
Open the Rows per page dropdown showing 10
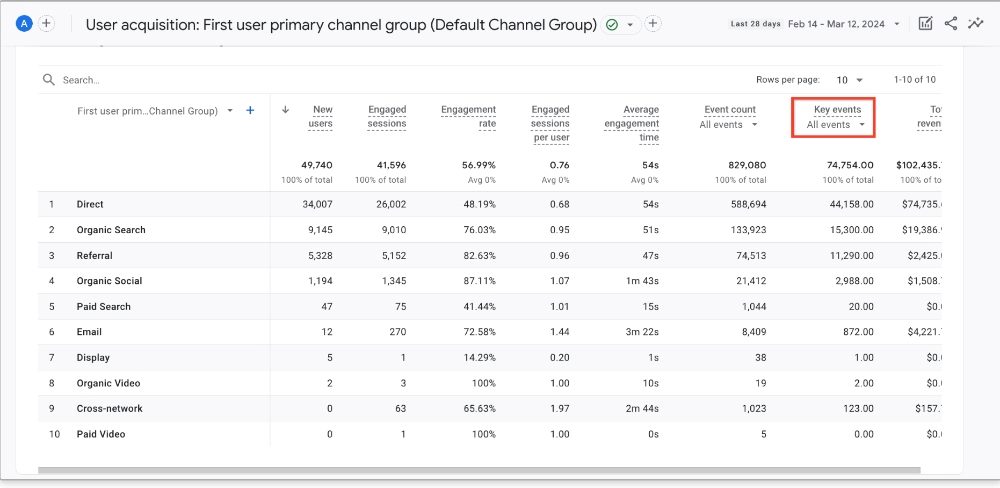[x=849, y=80]
